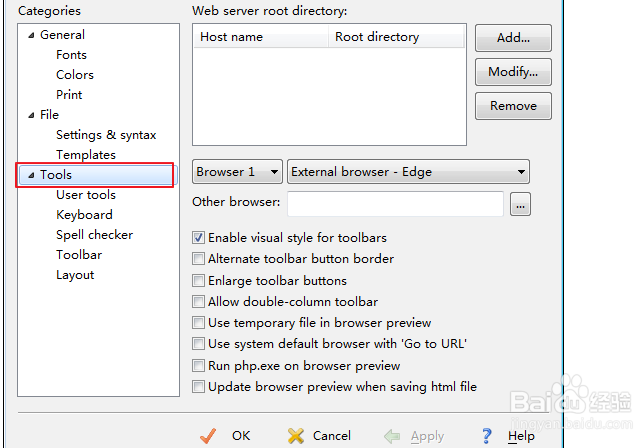Click the OK checkmark icon
644x448 pixels.
[208, 435]
